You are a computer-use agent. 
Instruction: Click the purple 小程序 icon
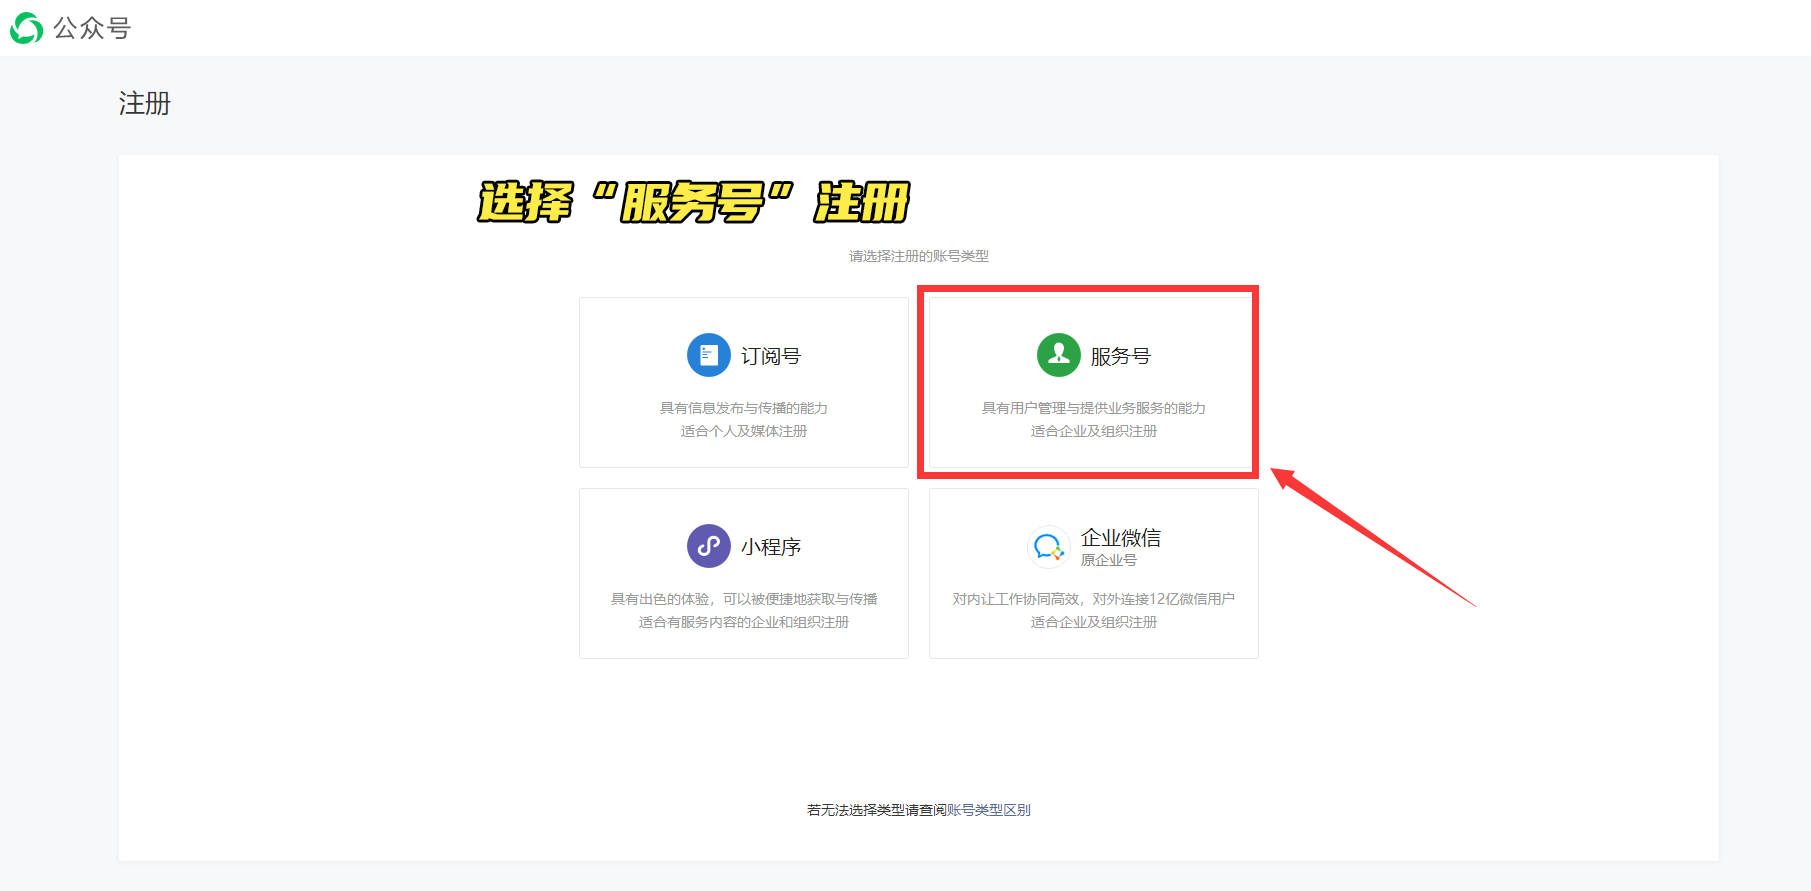click(x=709, y=546)
